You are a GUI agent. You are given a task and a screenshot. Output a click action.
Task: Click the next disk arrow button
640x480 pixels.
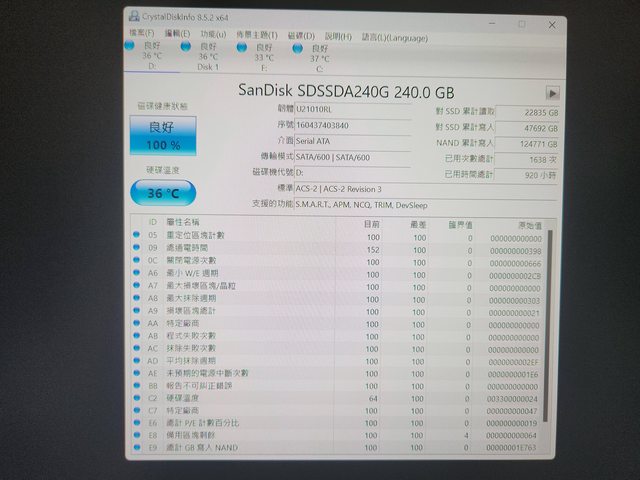[553, 92]
